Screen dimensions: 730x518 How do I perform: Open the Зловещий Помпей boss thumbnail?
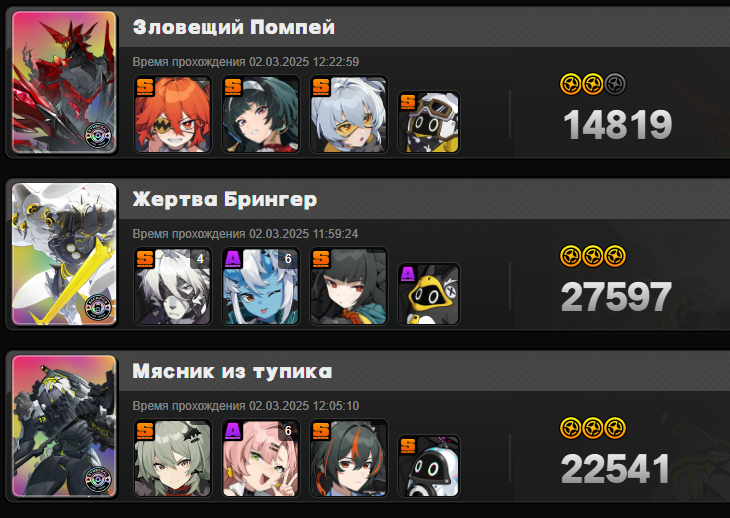pyautogui.click(x=64, y=82)
